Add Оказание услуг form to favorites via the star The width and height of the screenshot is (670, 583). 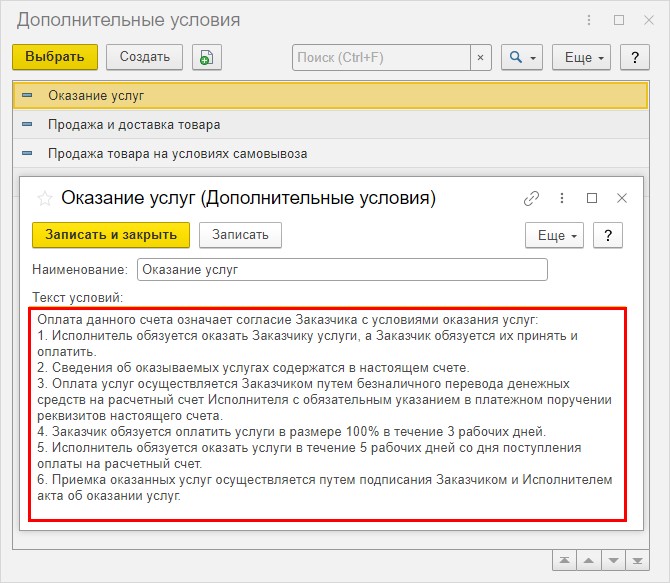[x=44, y=198]
